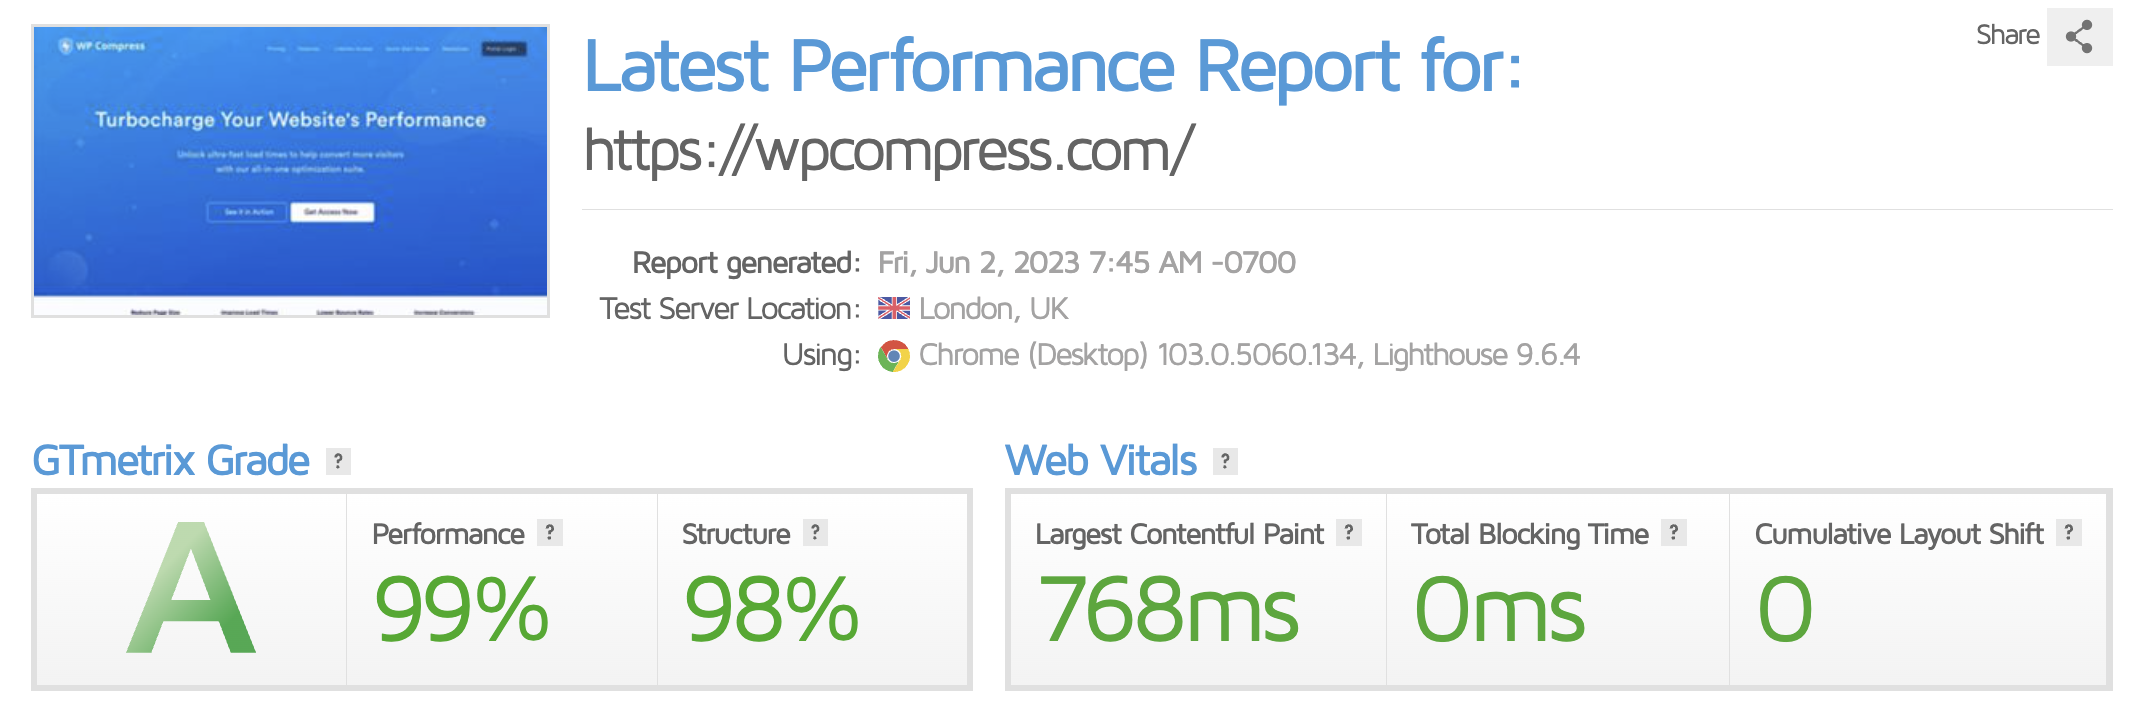Click Structure score help icon
This screenshot has width=2136, height=714.
click(815, 533)
